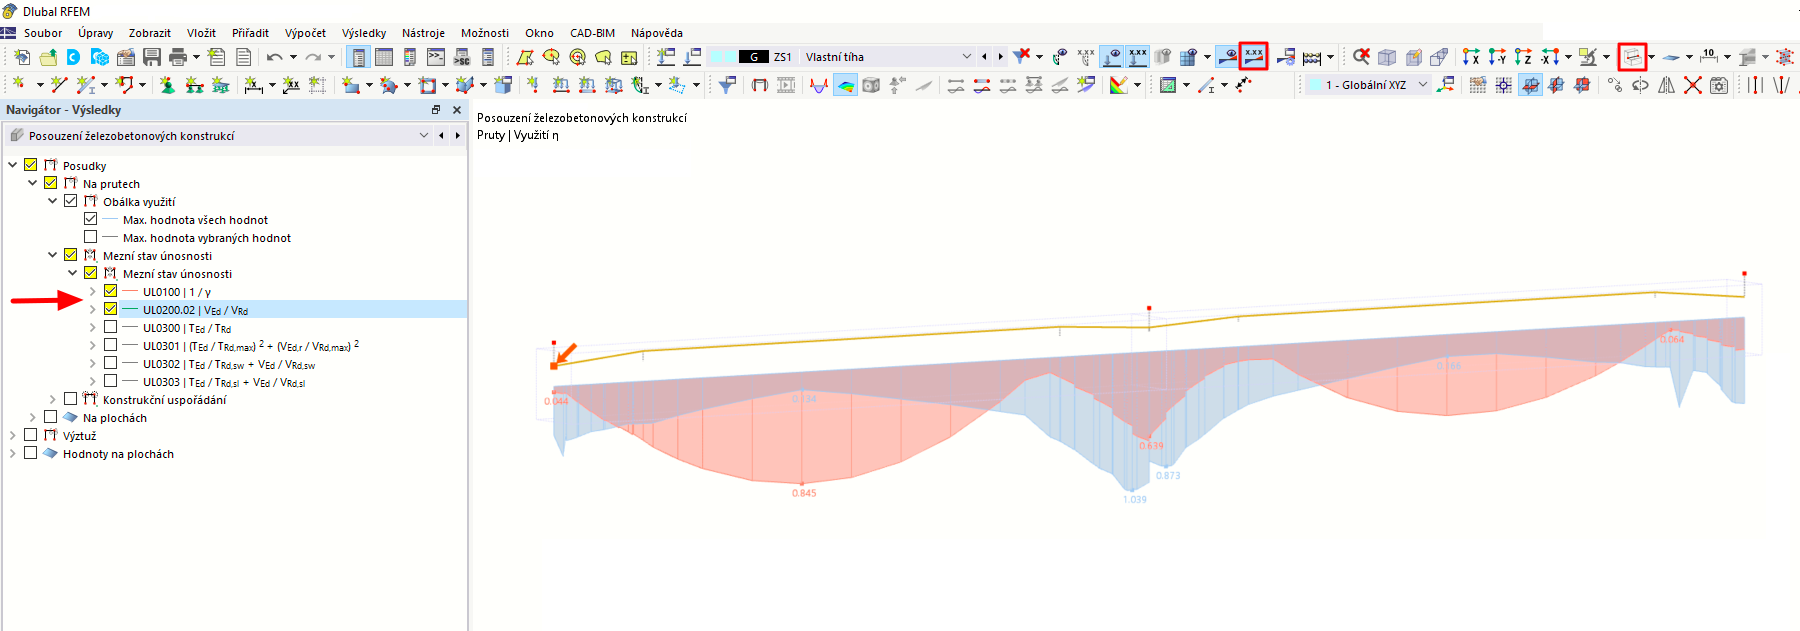The width and height of the screenshot is (1800, 631).
Task: Open the Úpravy menu
Action: click(x=96, y=33)
